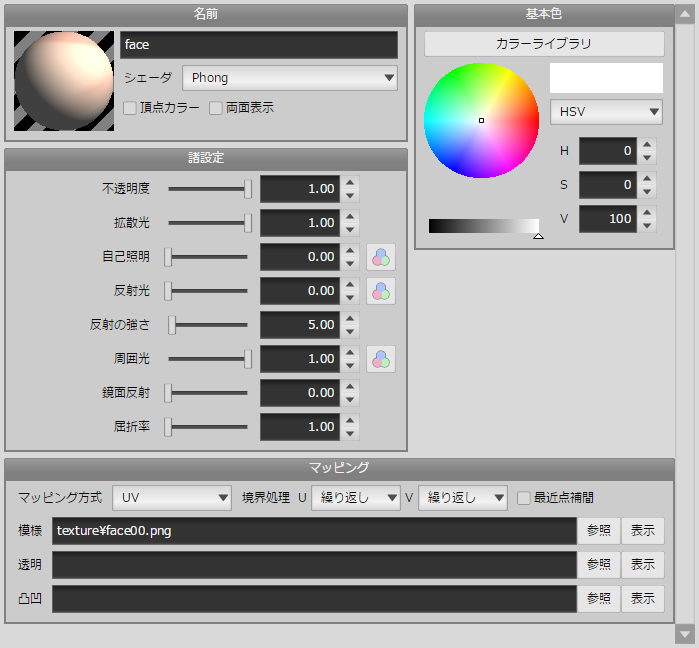This screenshot has height=648, width=699.
Task: Click the 屈折率 slider handle
Action: pyautogui.click(x=168, y=427)
